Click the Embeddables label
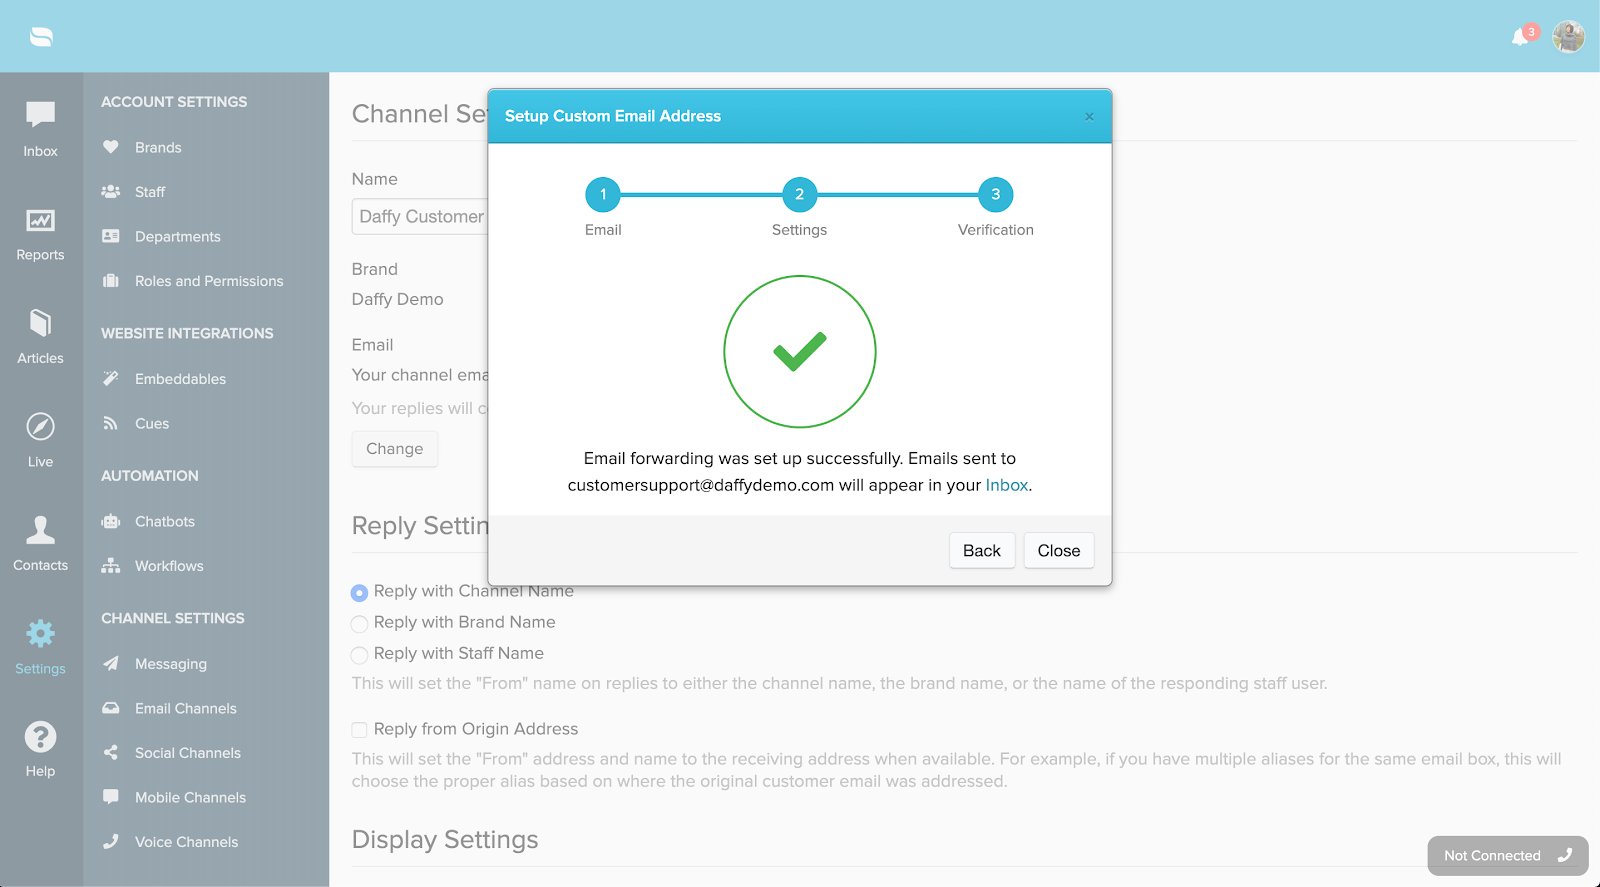Viewport: 1600px width, 887px height. coord(180,378)
